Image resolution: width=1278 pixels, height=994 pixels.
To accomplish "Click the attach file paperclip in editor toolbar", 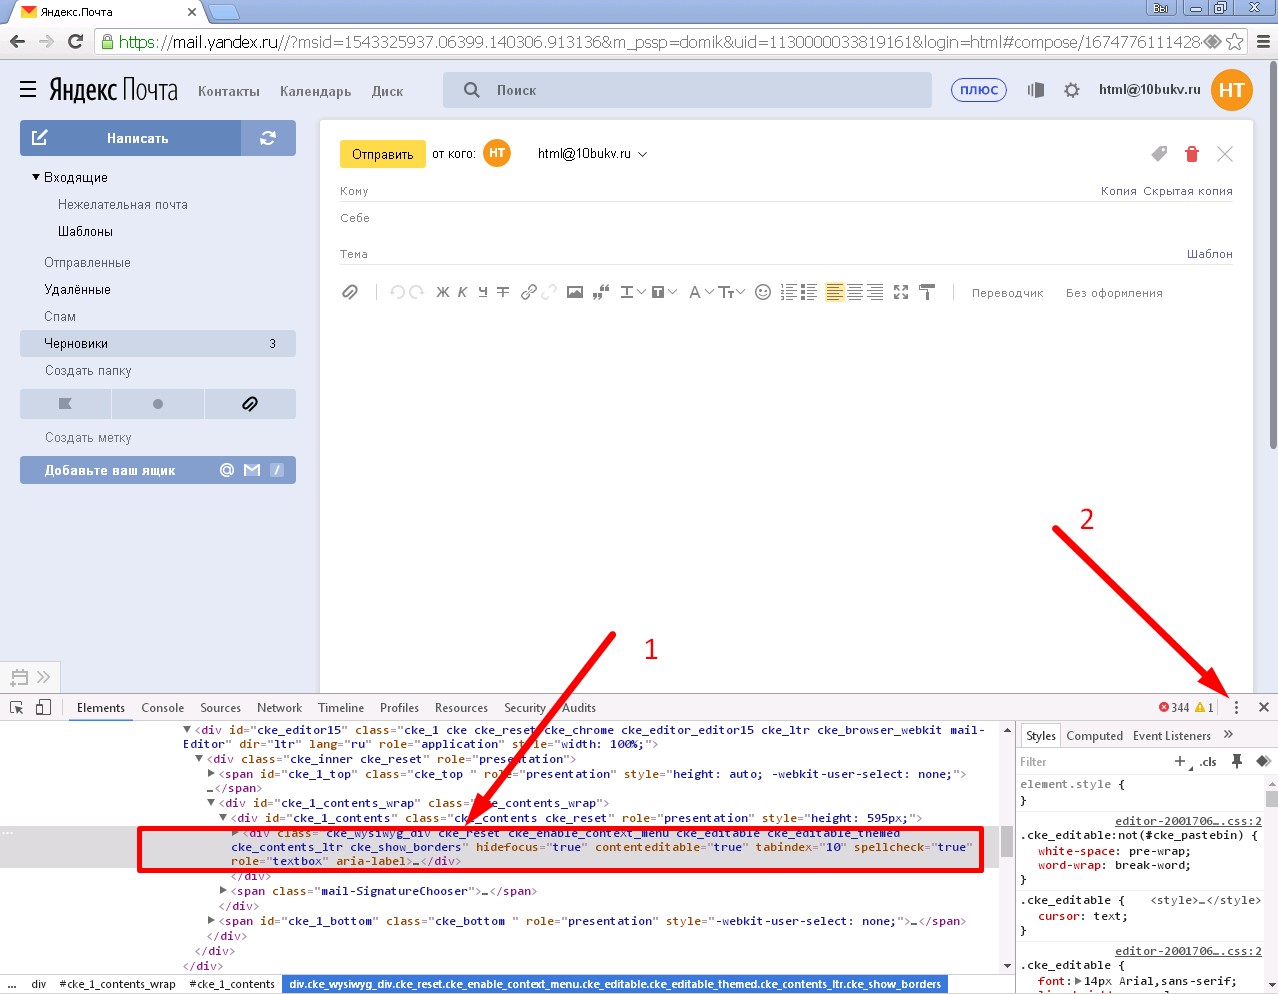I will (x=350, y=292).
